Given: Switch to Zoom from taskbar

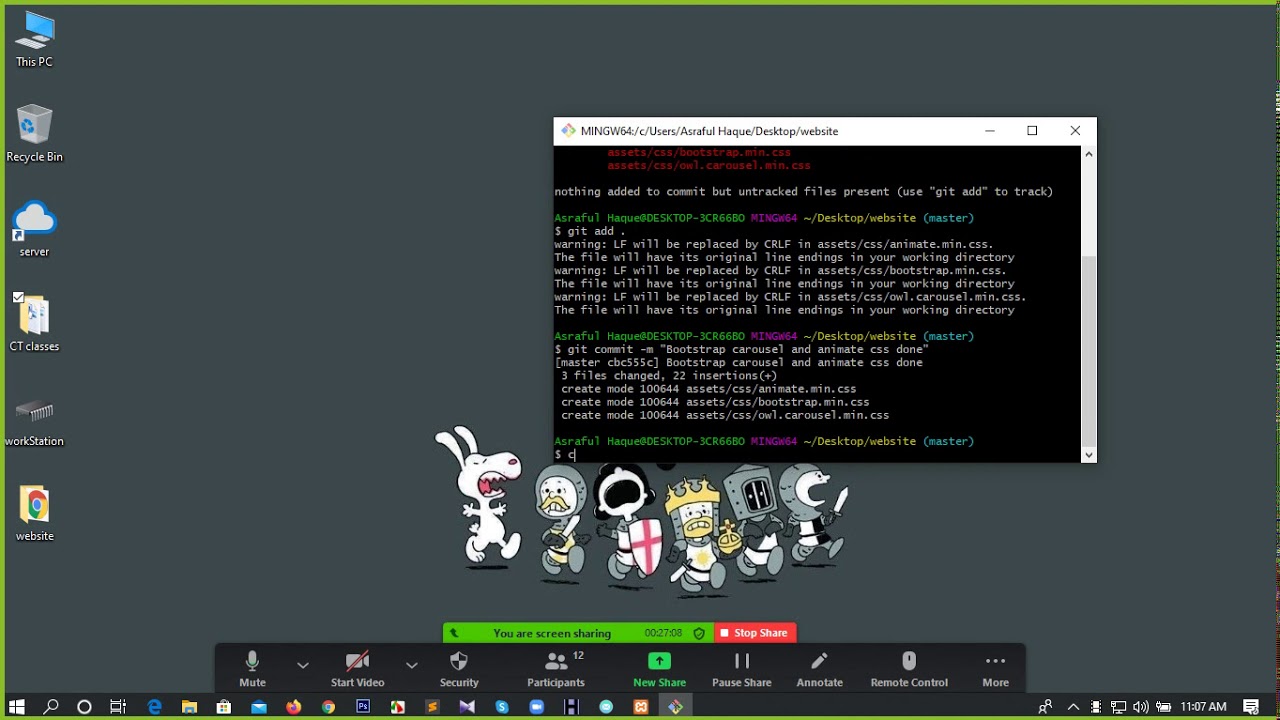Looking at the screenshot, I should click(536, 707).
